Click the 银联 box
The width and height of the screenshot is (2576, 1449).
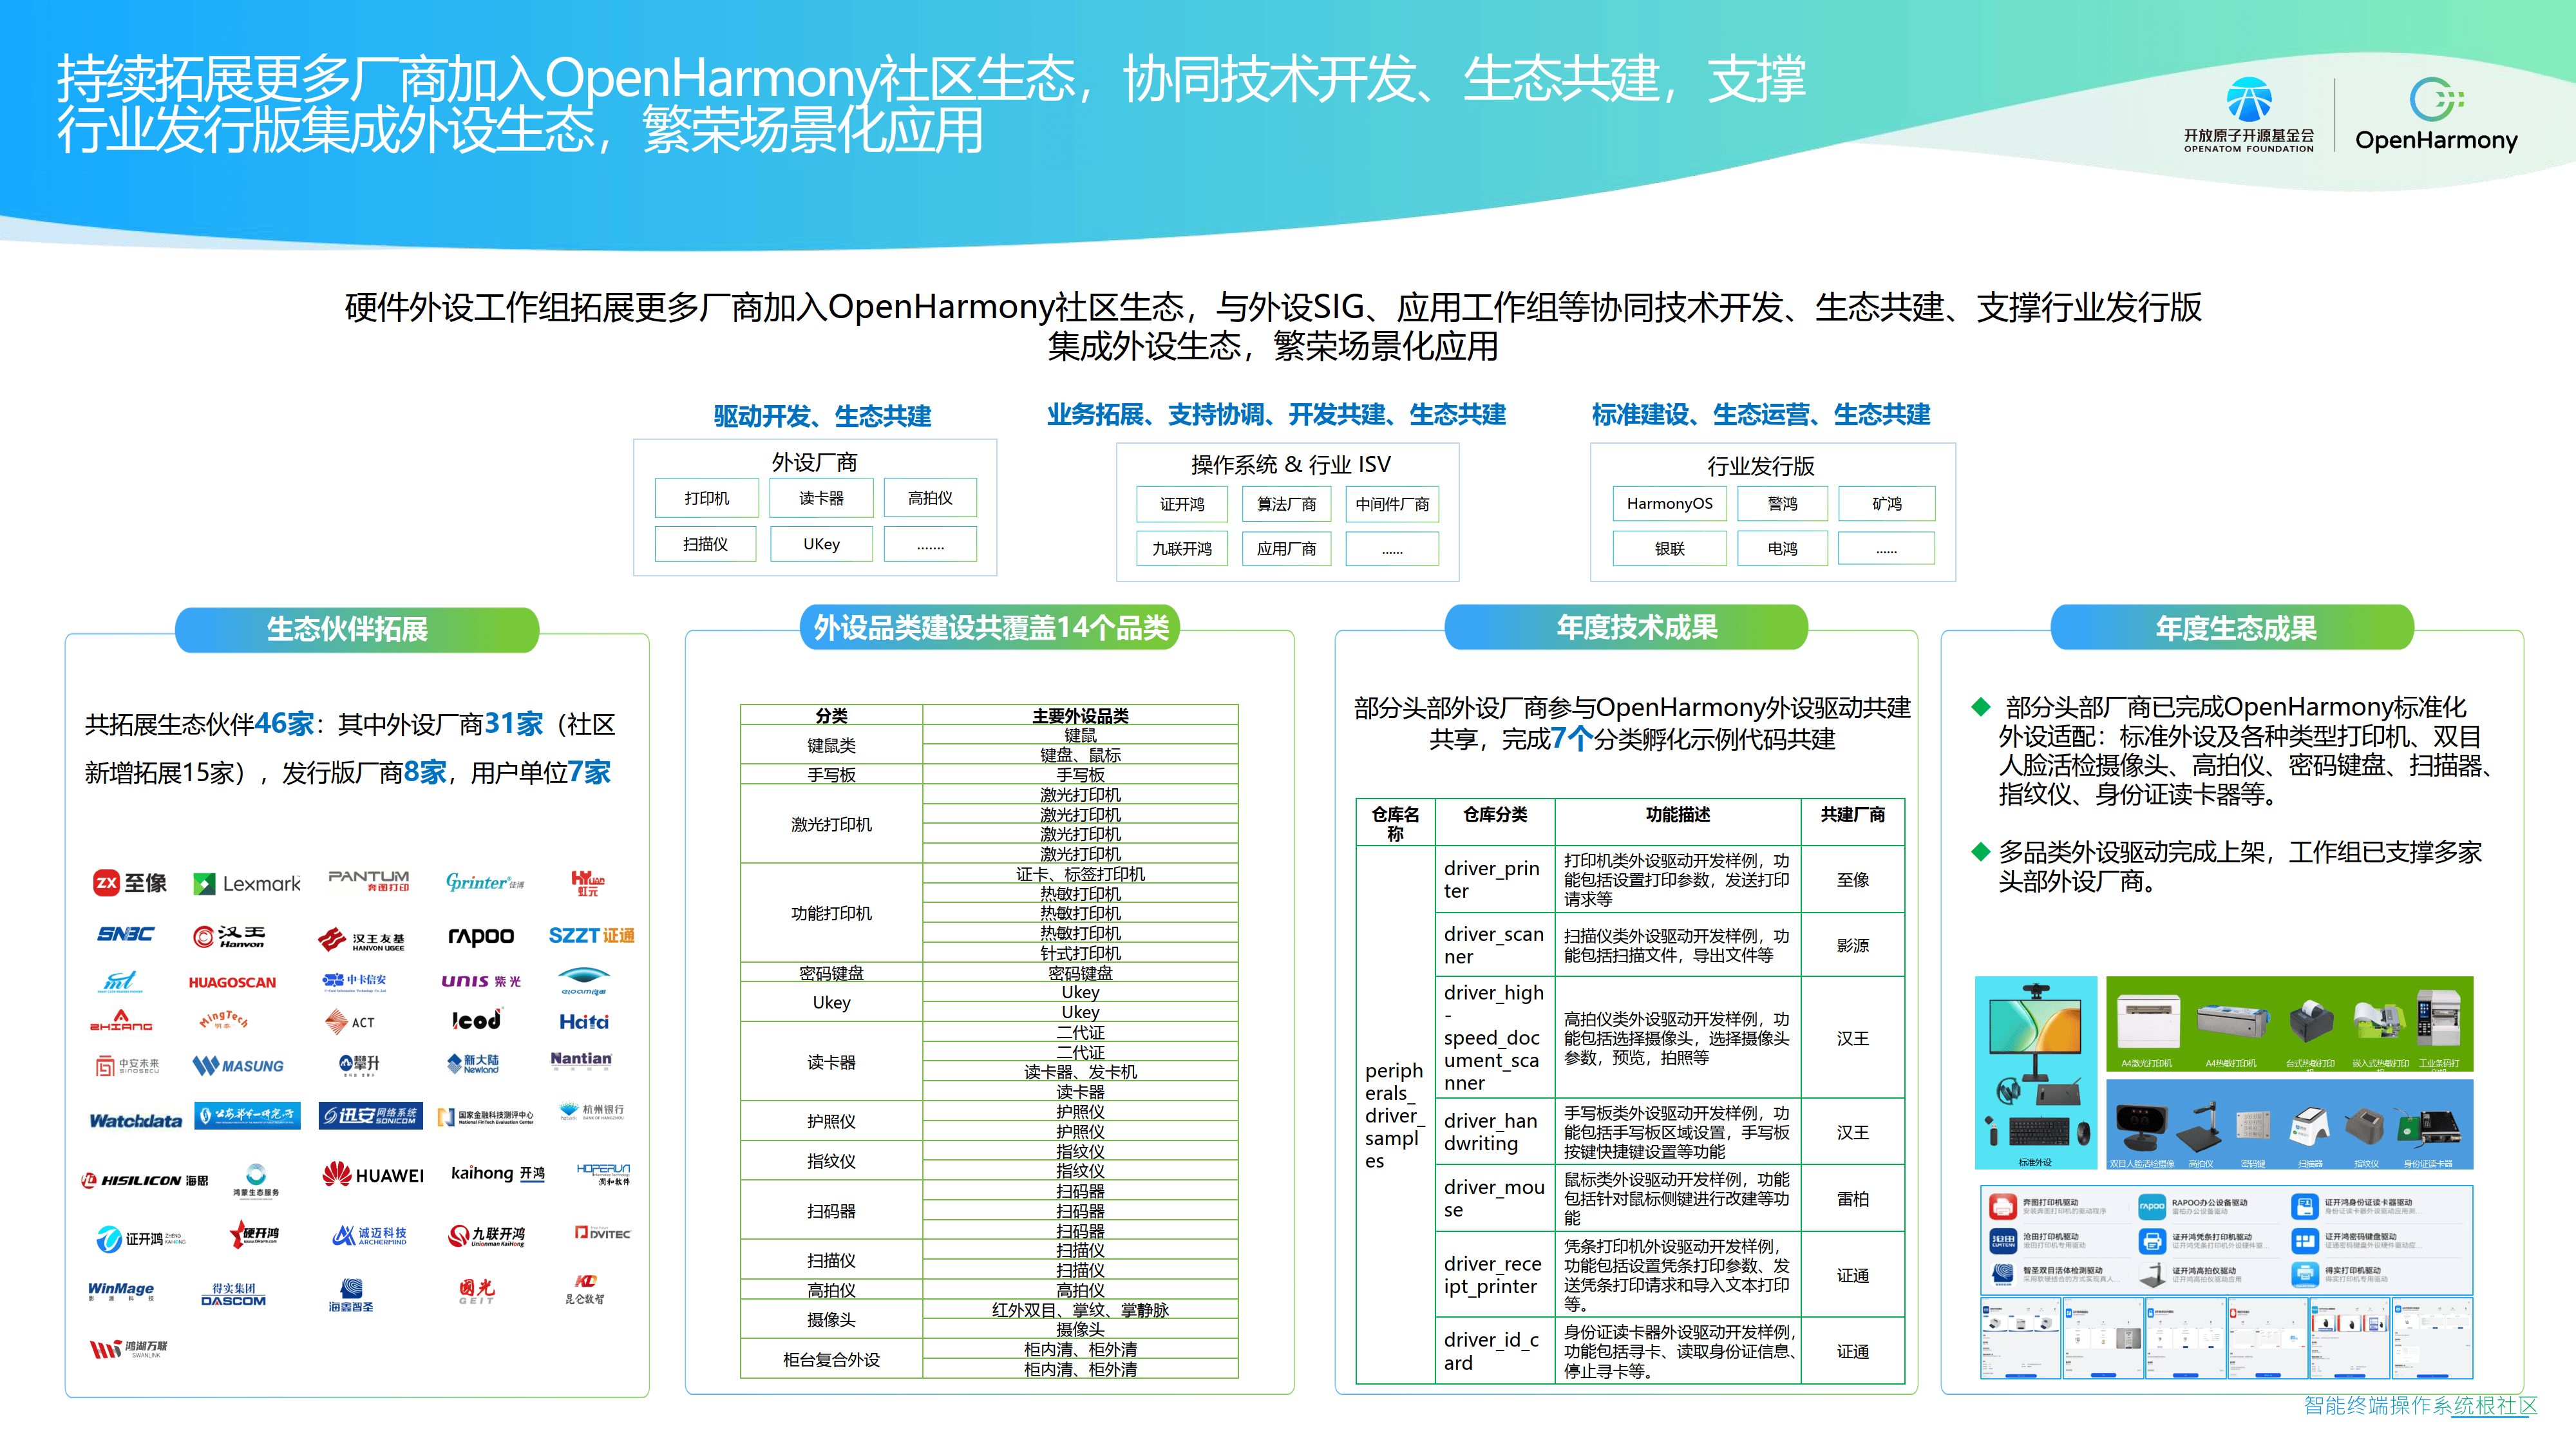(x=1669, y=549)
